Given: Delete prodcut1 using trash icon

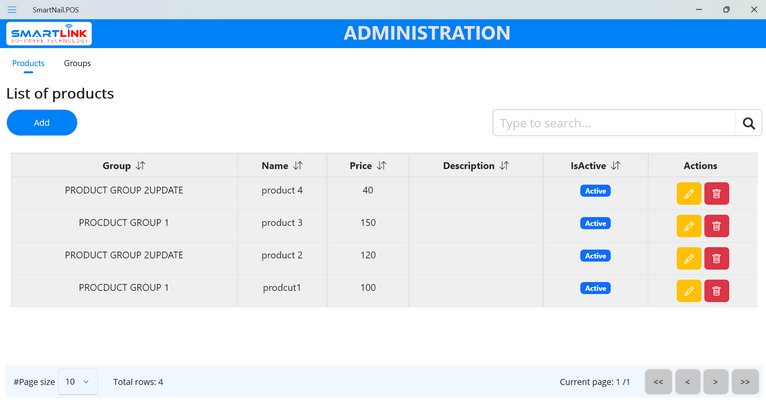Looking at the screenshot, I should [716, 291].
